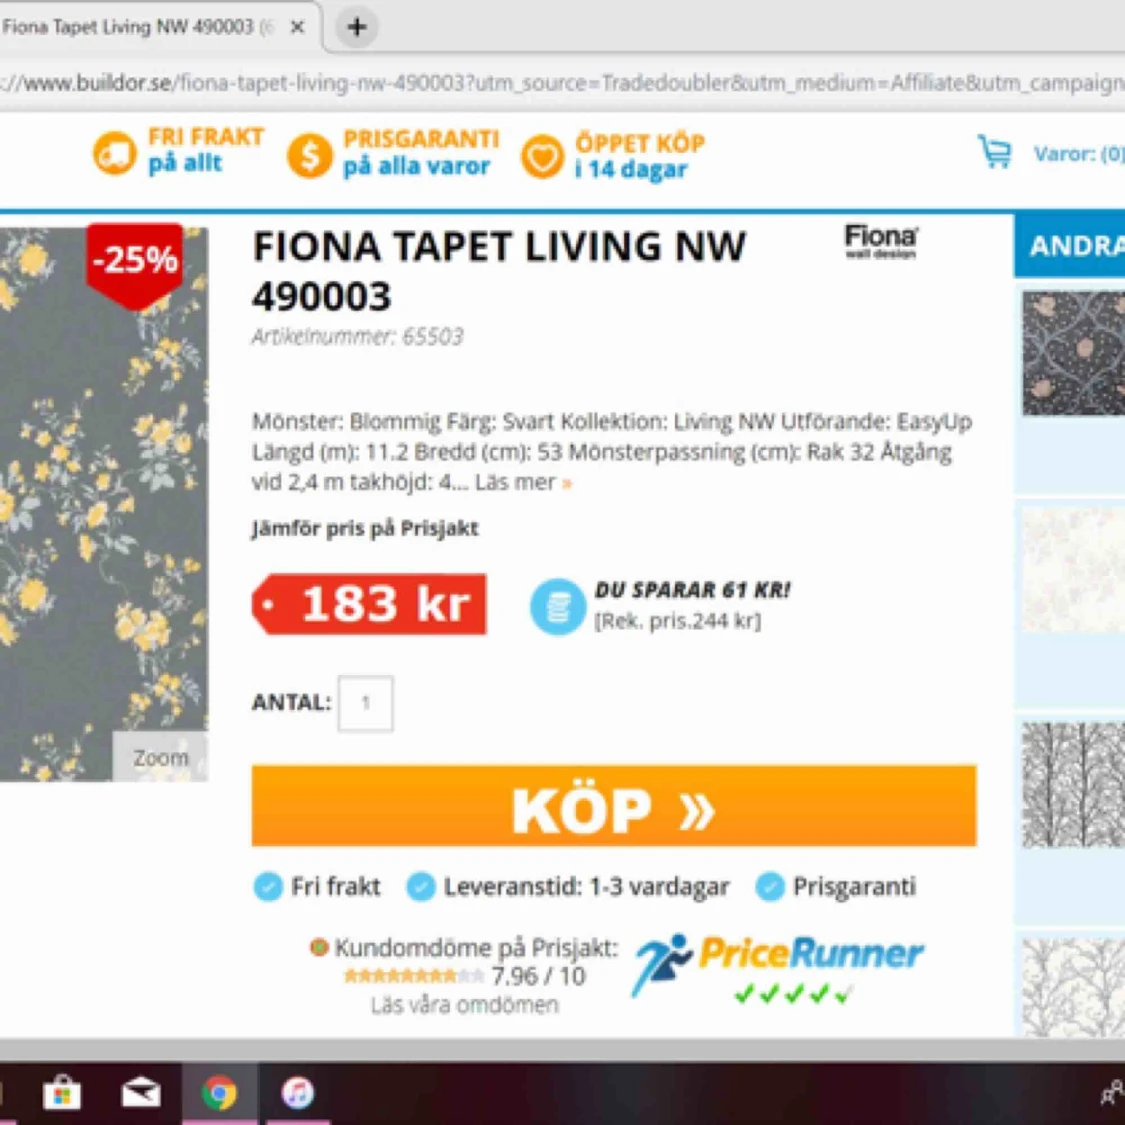Click the Chrome taskbar icon
Screen dimensions: 1125x1125
click(x=219, y=1093)
